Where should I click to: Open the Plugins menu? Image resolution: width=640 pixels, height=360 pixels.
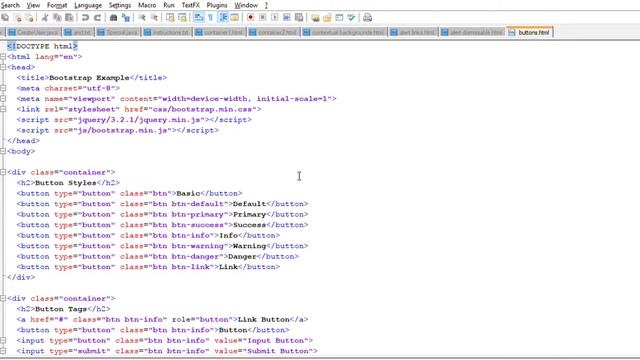click(217, 5)
